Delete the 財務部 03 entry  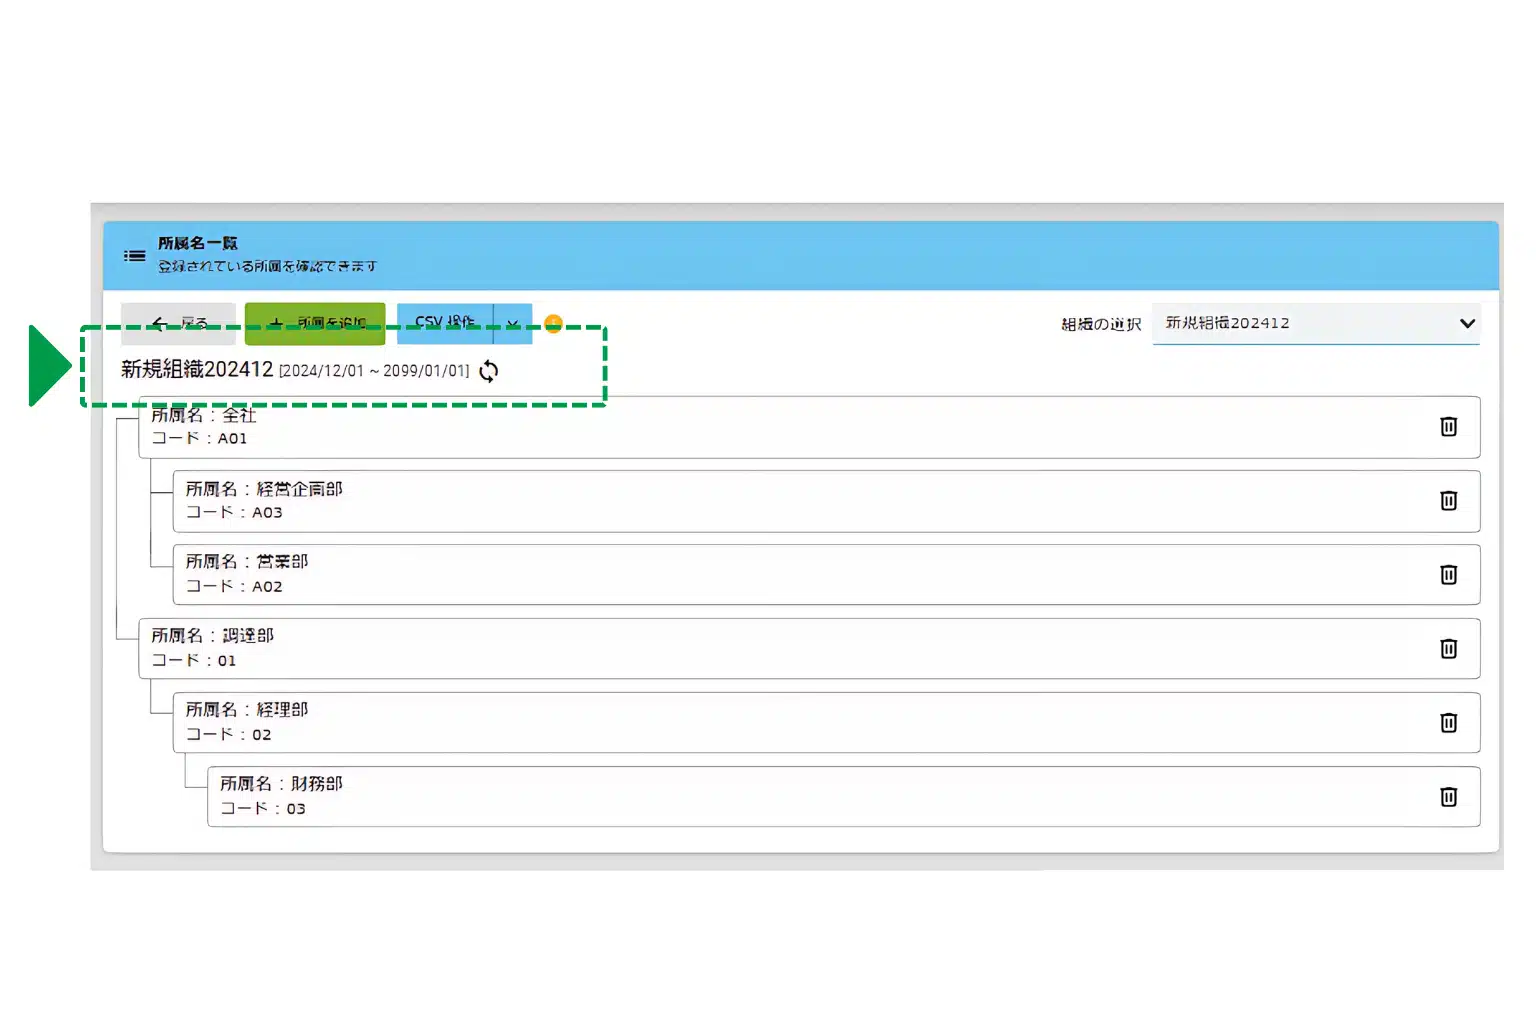pos(1448,797)
